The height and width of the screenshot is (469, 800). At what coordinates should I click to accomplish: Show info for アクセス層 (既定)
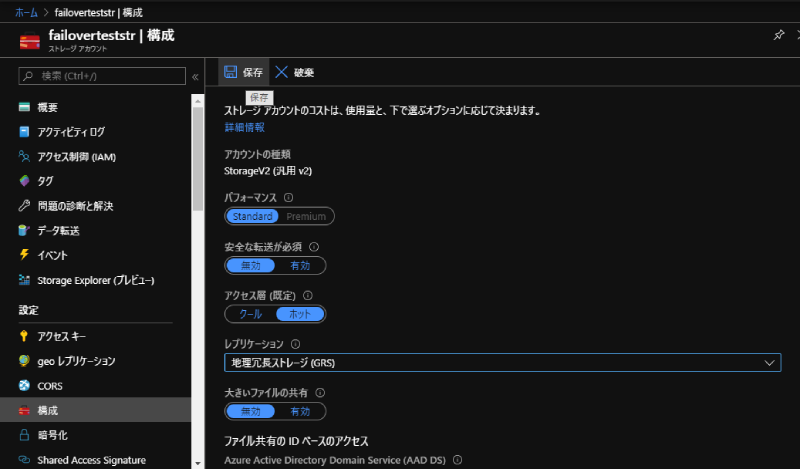tap(308, 295)
